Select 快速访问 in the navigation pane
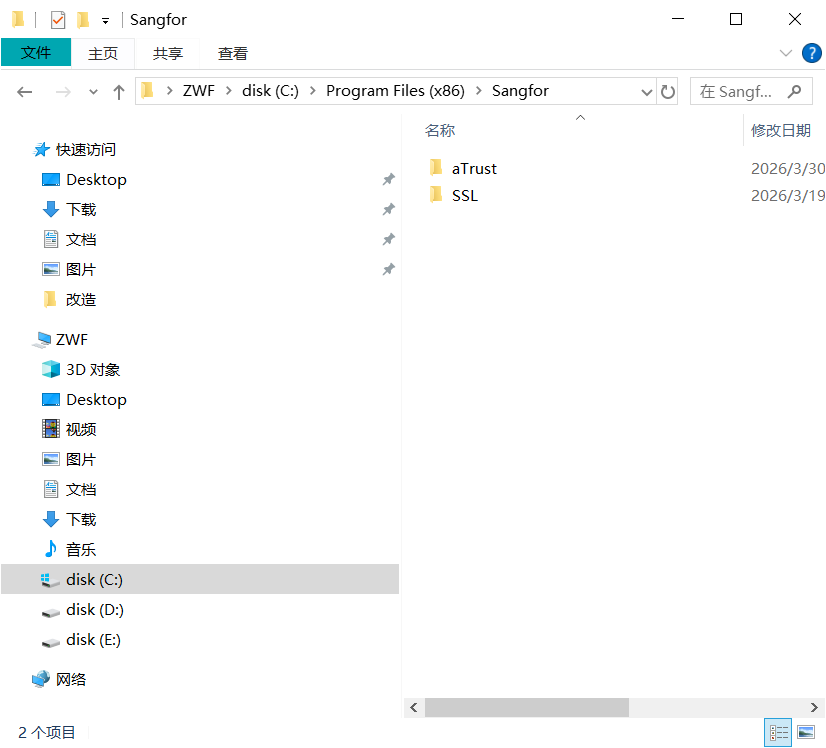Image resolution: width=826 pixels, height=748 pixels. [85, 150]
